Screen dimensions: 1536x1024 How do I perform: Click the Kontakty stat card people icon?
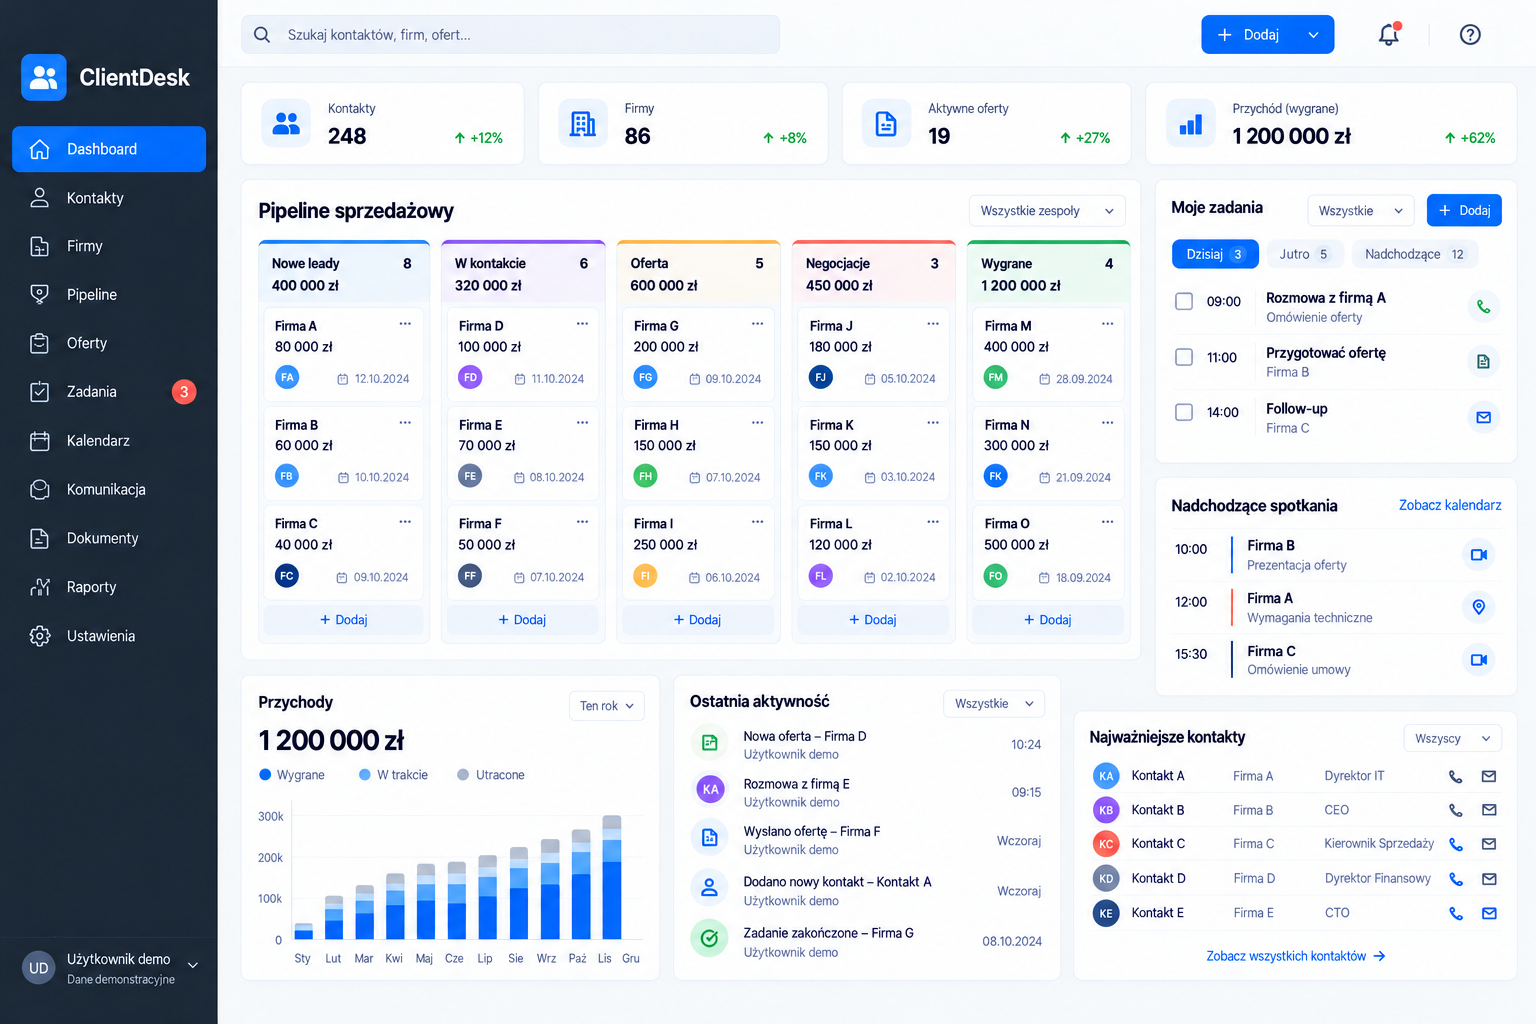pyautogui.click(x=286, y=124)
